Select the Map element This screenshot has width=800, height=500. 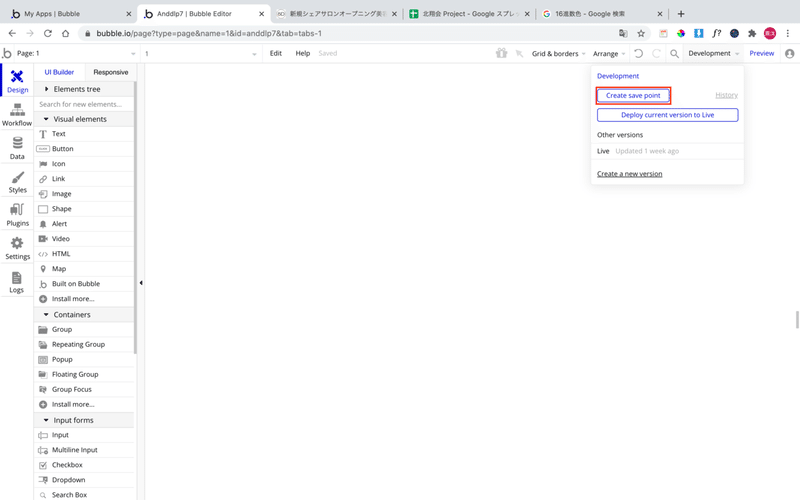coord(84,268)
